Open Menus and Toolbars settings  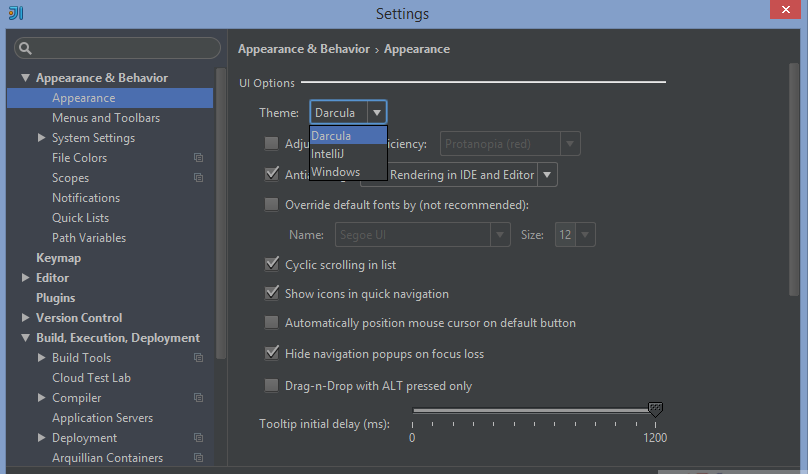106,118
